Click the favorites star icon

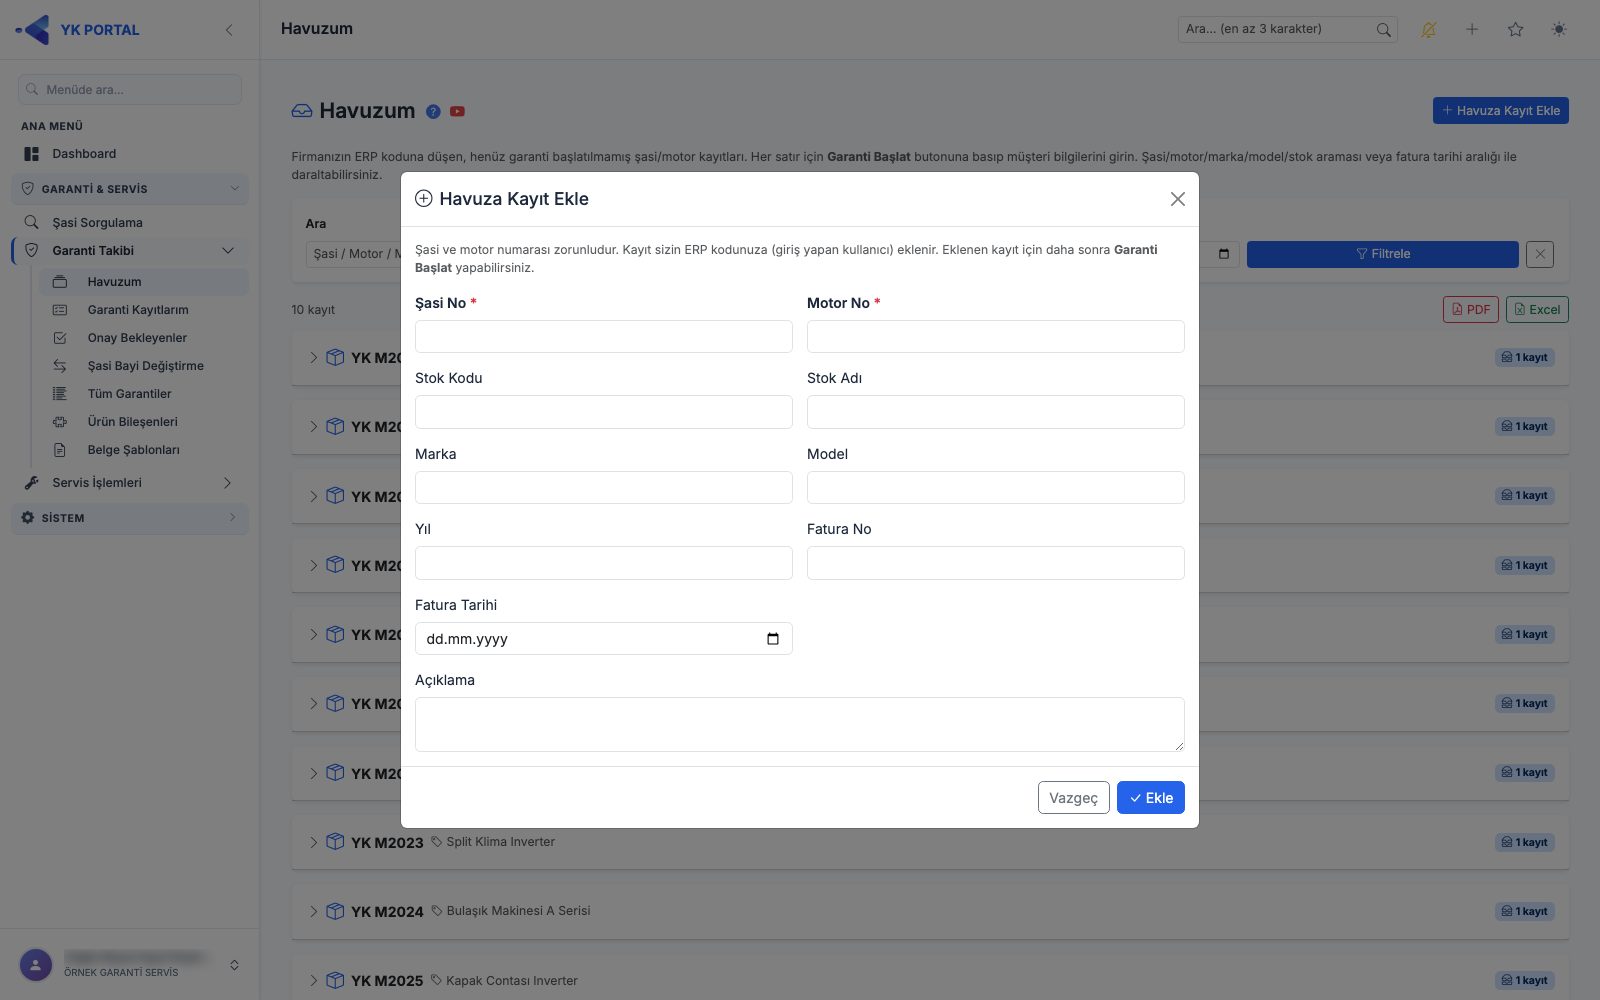(x=1515, y=29)
